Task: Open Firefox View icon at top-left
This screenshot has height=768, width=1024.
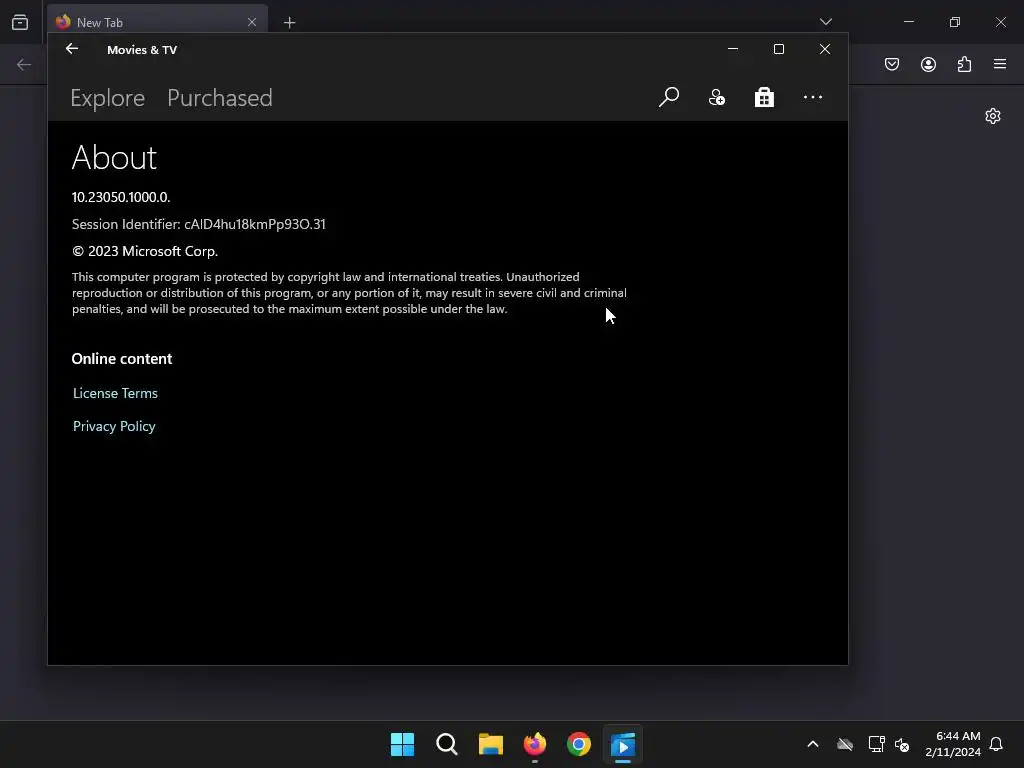Action: 20,23
